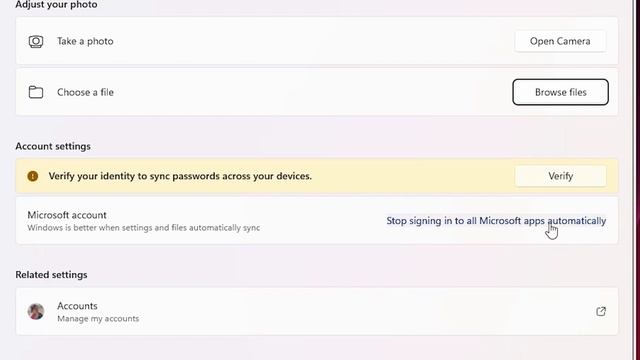Click the Verify button
Image resolution: width=640 pixels, height=360 pixels.
(x=560, y=176)
